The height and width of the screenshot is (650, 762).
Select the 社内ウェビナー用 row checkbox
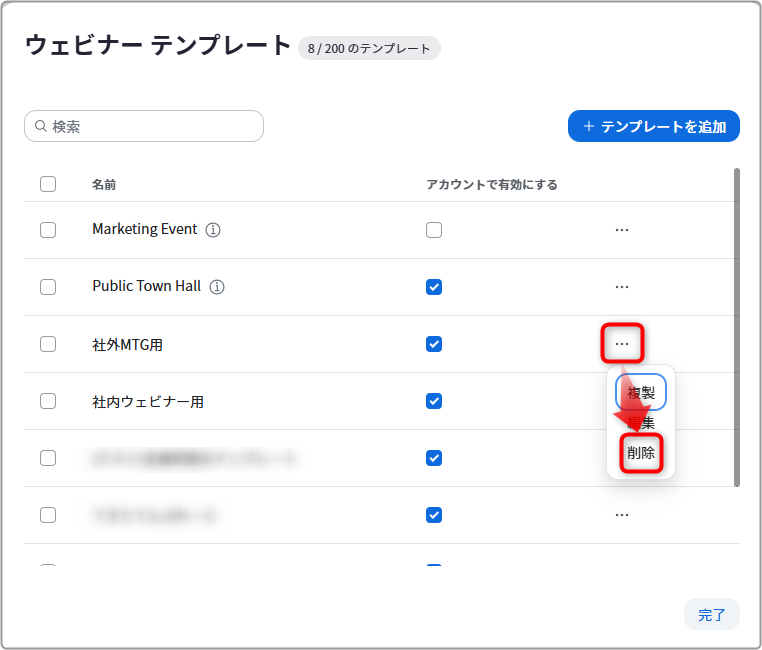(x=48, y=401)
